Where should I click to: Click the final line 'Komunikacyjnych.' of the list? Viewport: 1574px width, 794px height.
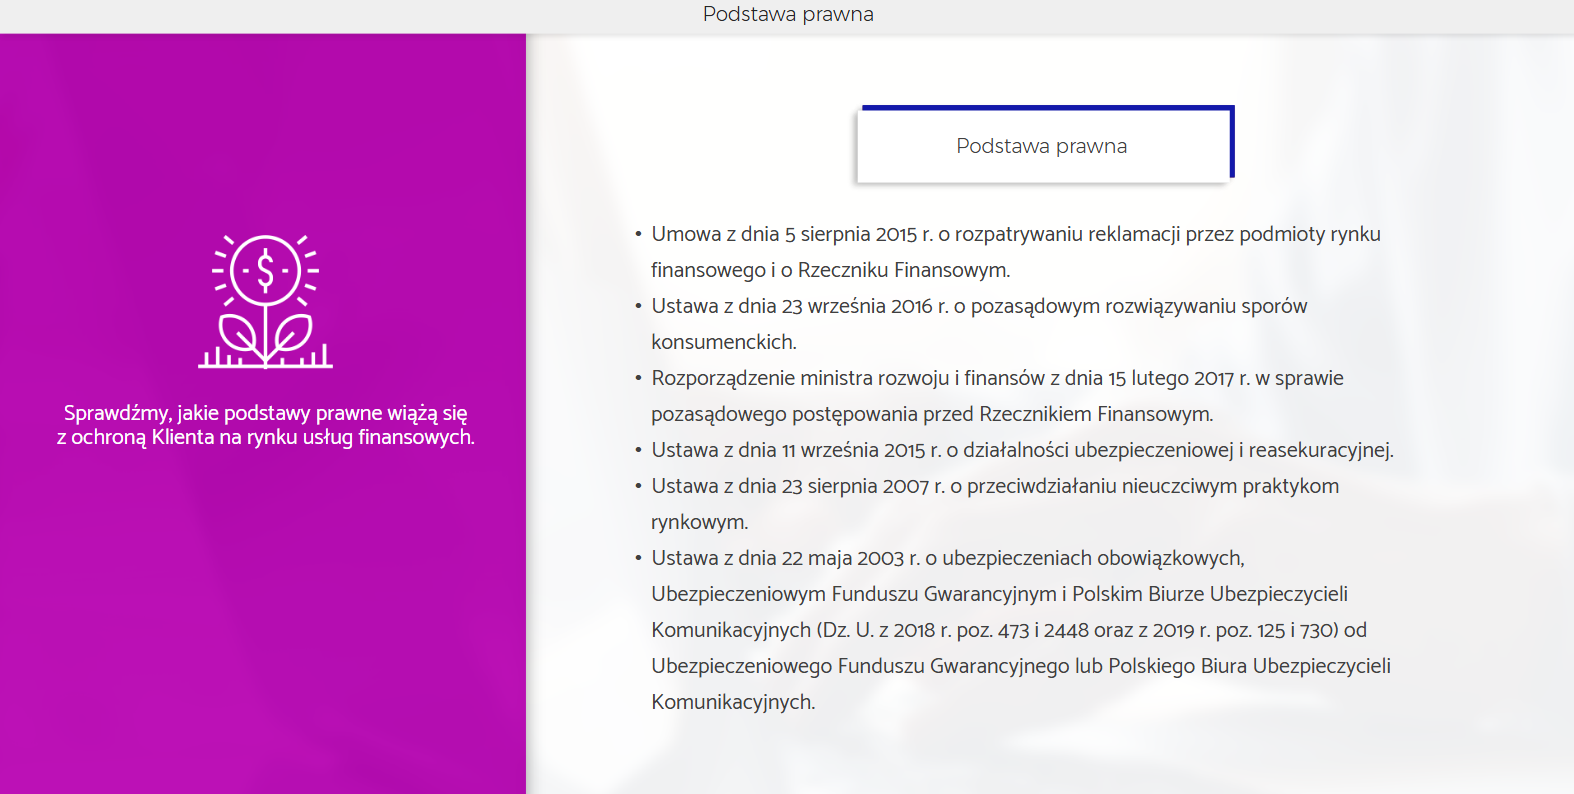coord(733,702)
